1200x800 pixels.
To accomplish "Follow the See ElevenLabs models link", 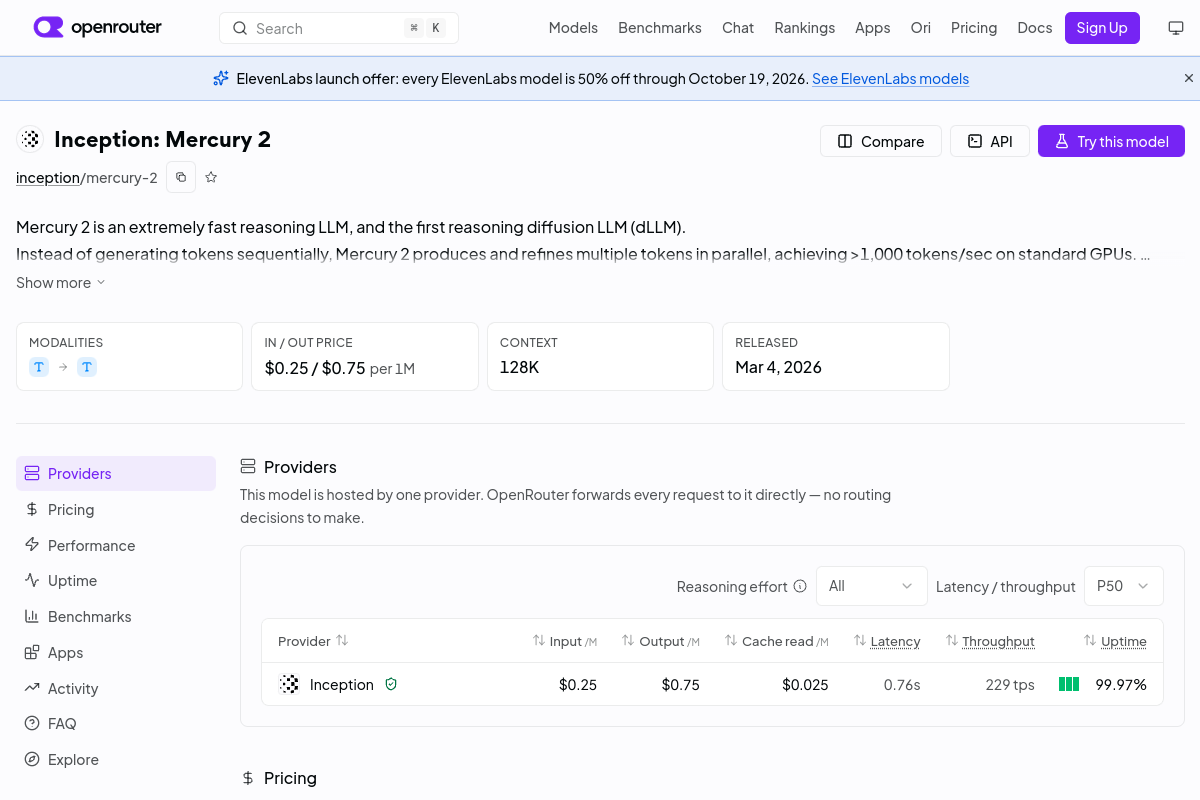I will tap(890, 78).
